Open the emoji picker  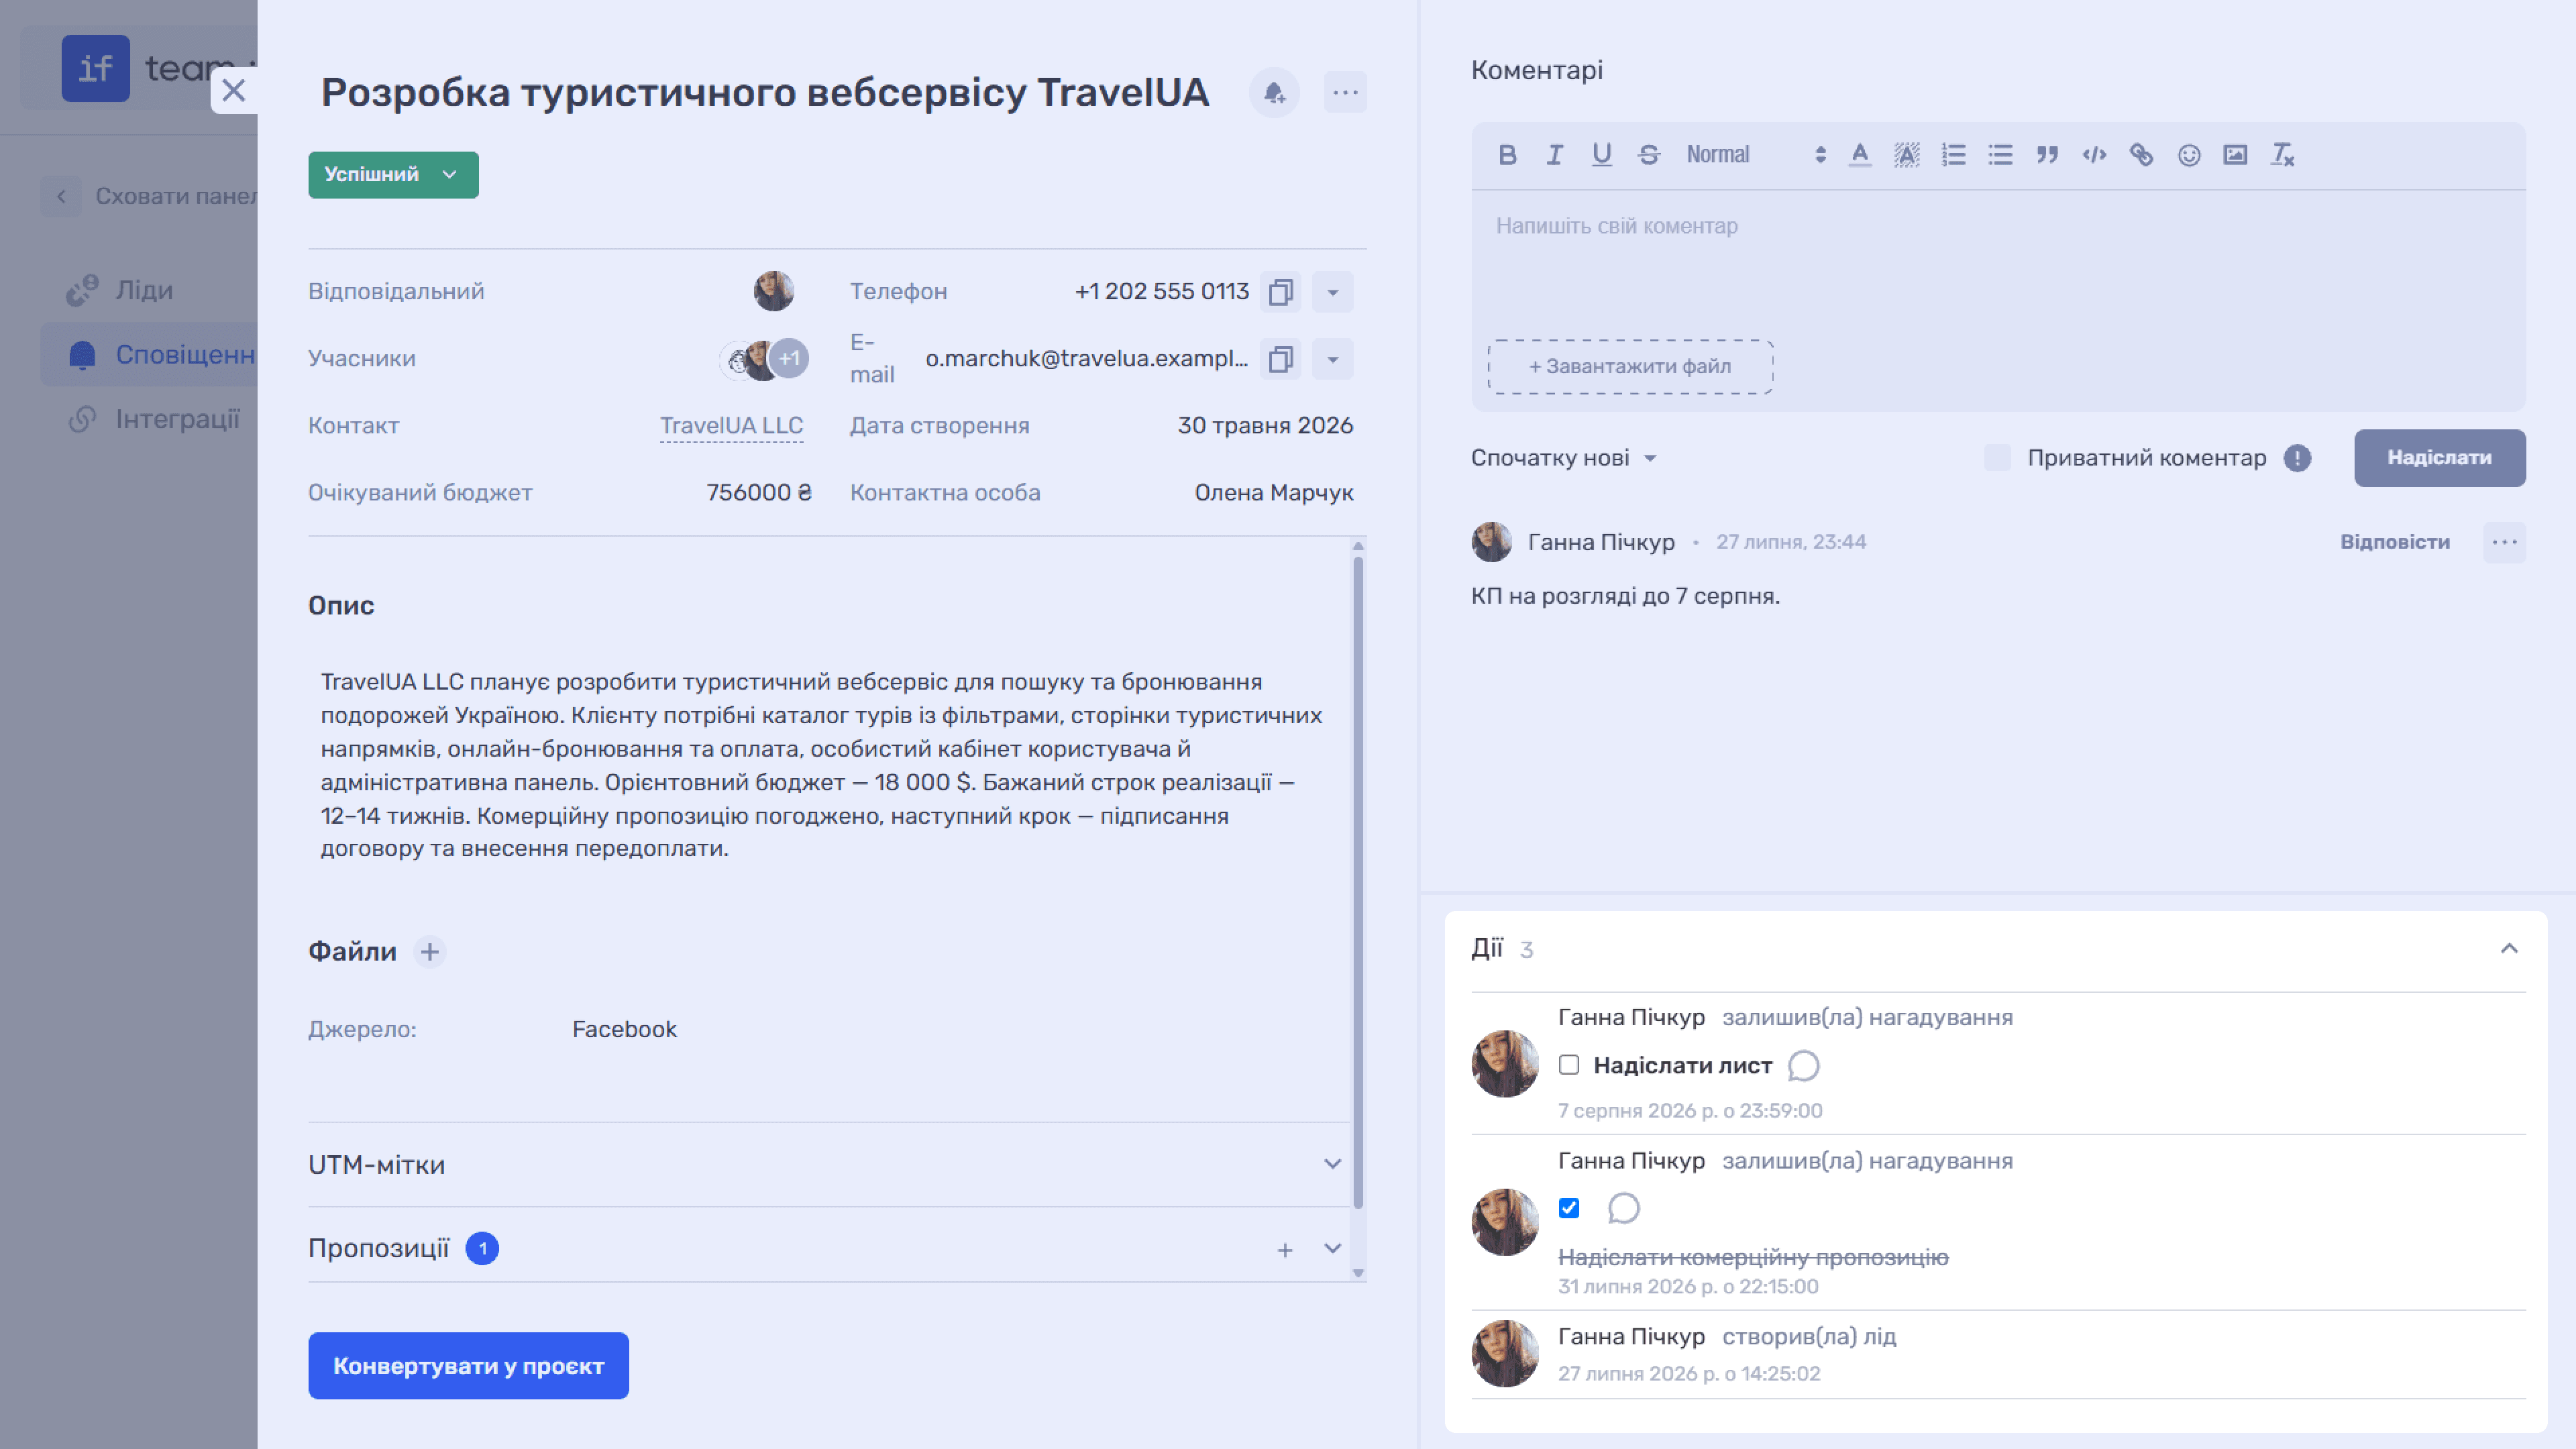click(2189, 155)
